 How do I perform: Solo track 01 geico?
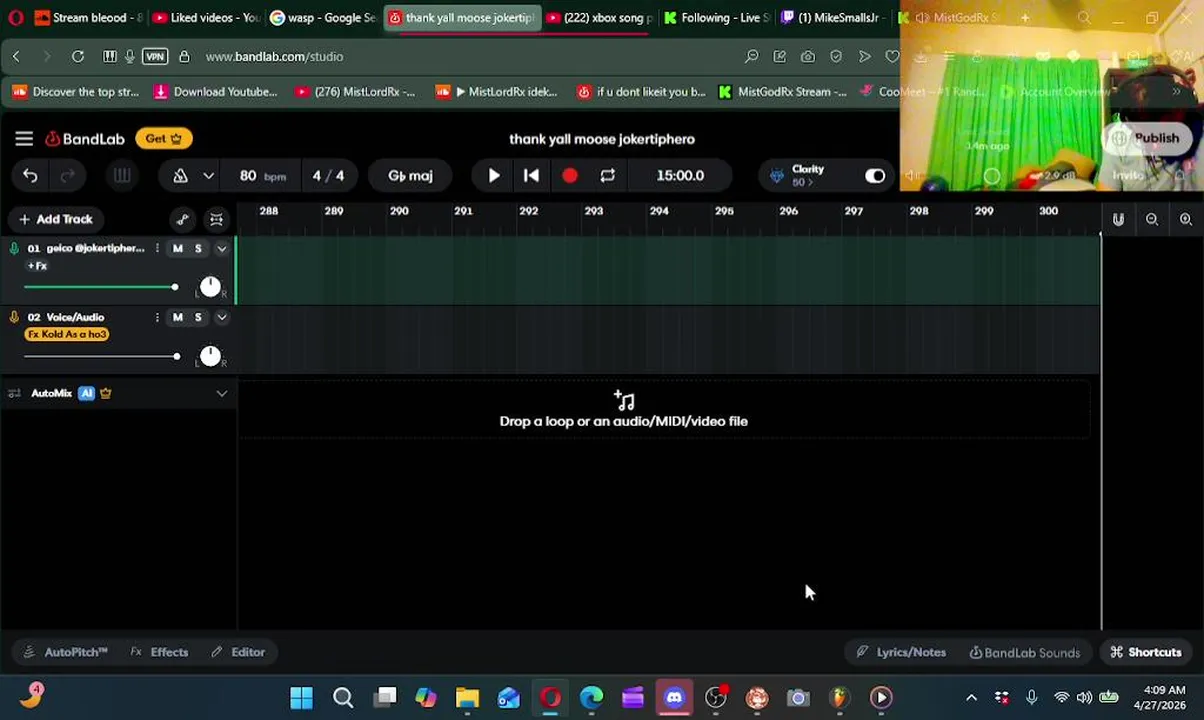[198, 248]
